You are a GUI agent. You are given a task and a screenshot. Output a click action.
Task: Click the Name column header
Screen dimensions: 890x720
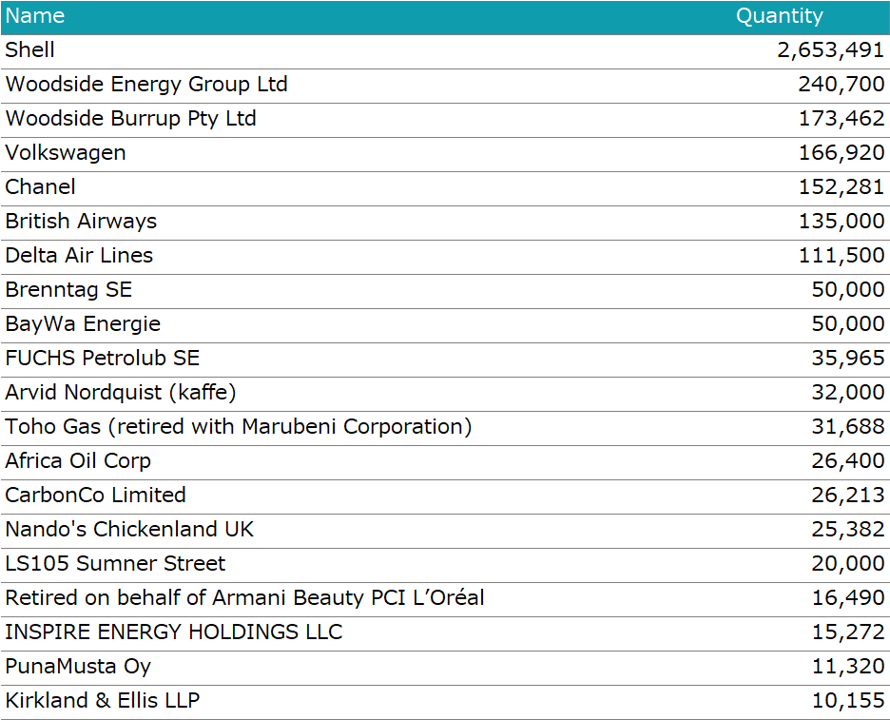point(35,16)
